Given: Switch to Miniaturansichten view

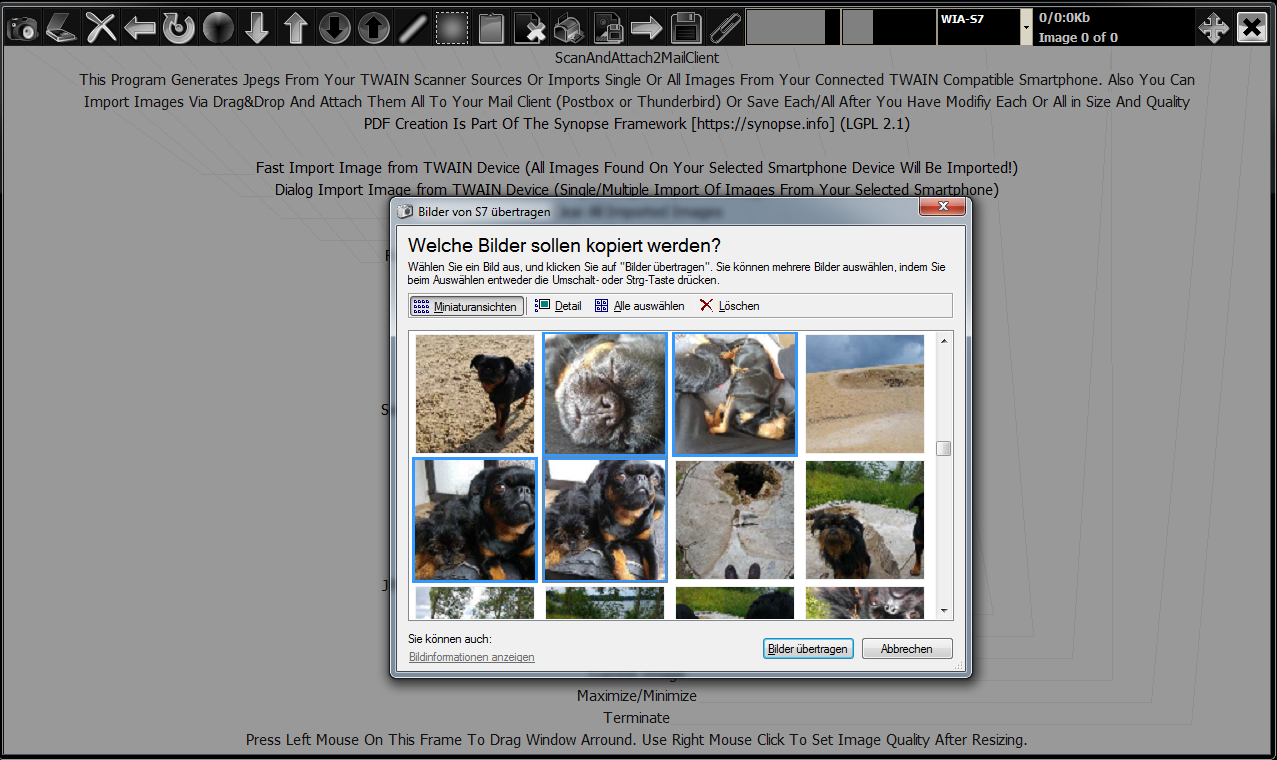Looking at the screenshot, I should coord(466,306).
